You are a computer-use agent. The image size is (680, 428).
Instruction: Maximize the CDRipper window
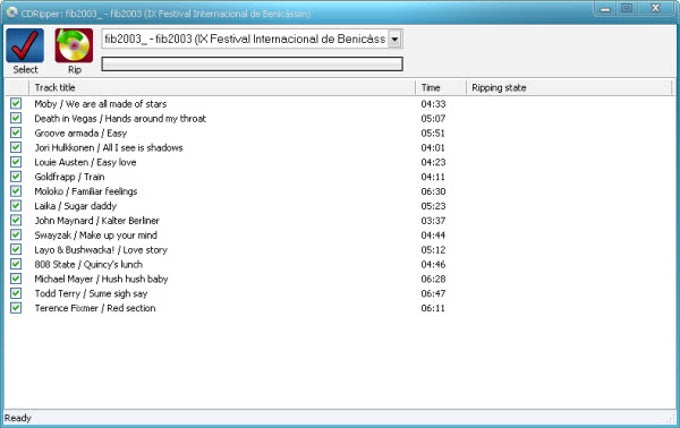[627, 8]
